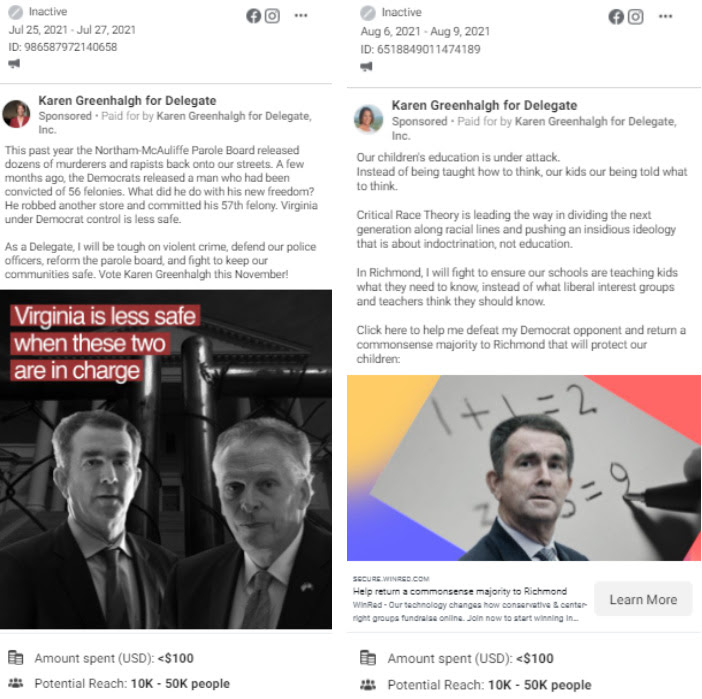Open three-dot menu on left ad
This screenshot has width=702, height=699.
click(x=301, y=16)
